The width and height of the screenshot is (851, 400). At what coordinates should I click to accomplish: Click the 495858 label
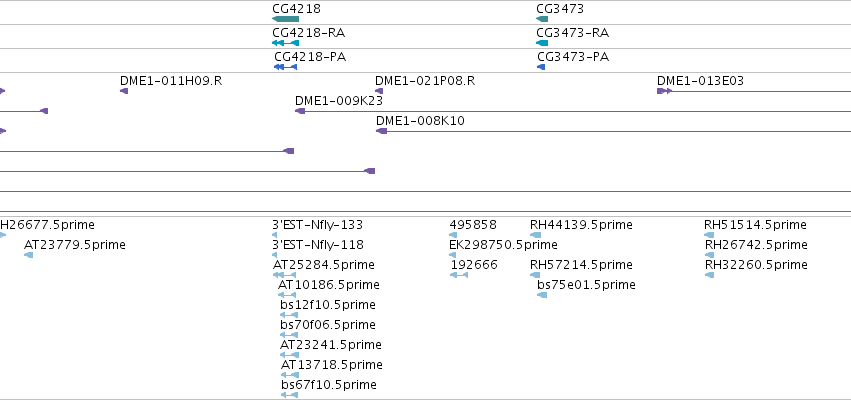[x=473, y=225]
